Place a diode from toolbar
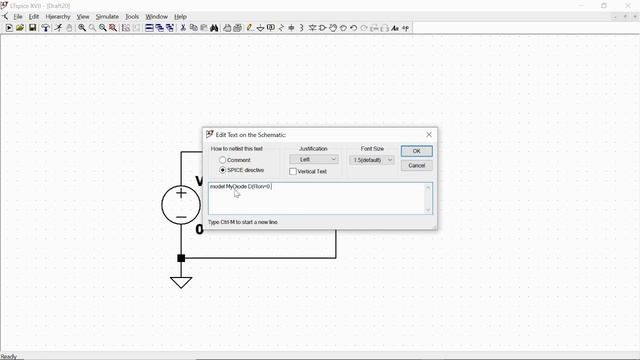 312,28
